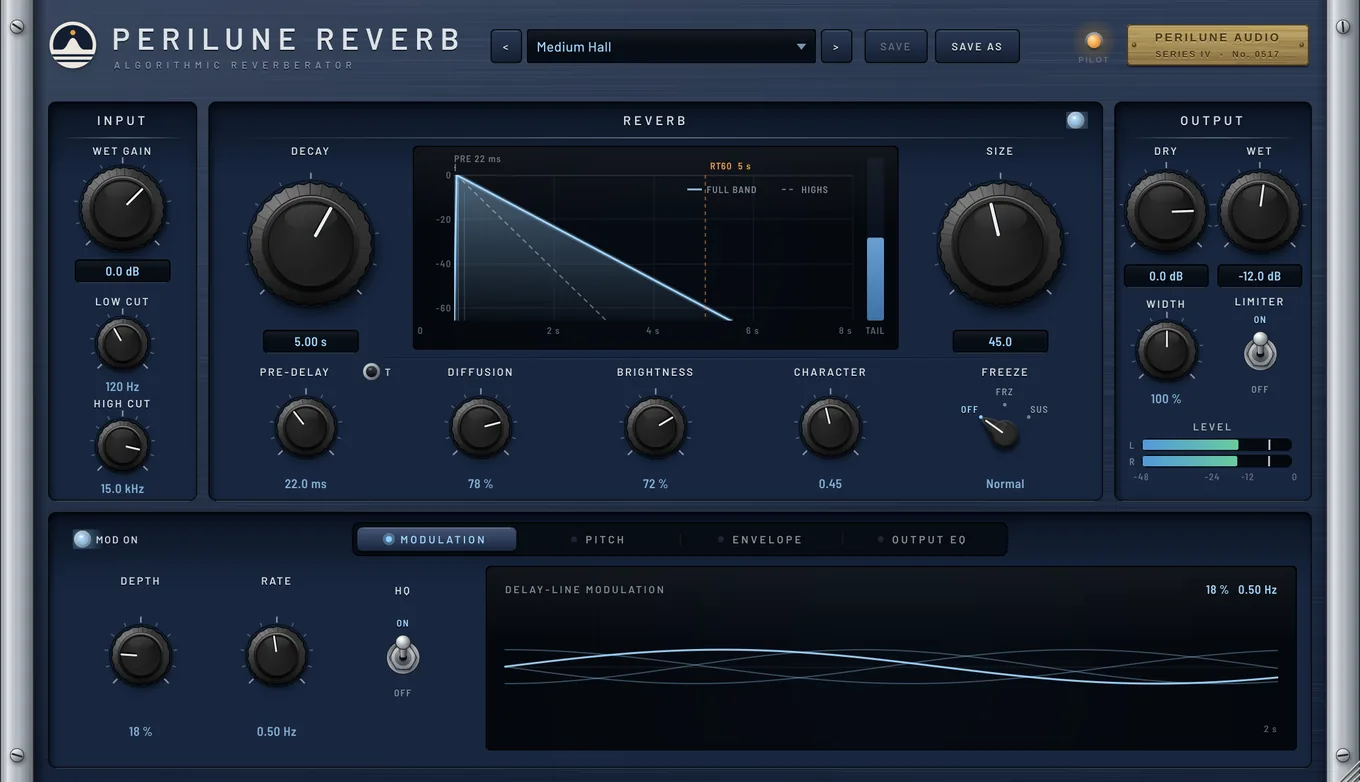Go to the next preset arrow
The image size is (1360, 782).
point(836,46)
